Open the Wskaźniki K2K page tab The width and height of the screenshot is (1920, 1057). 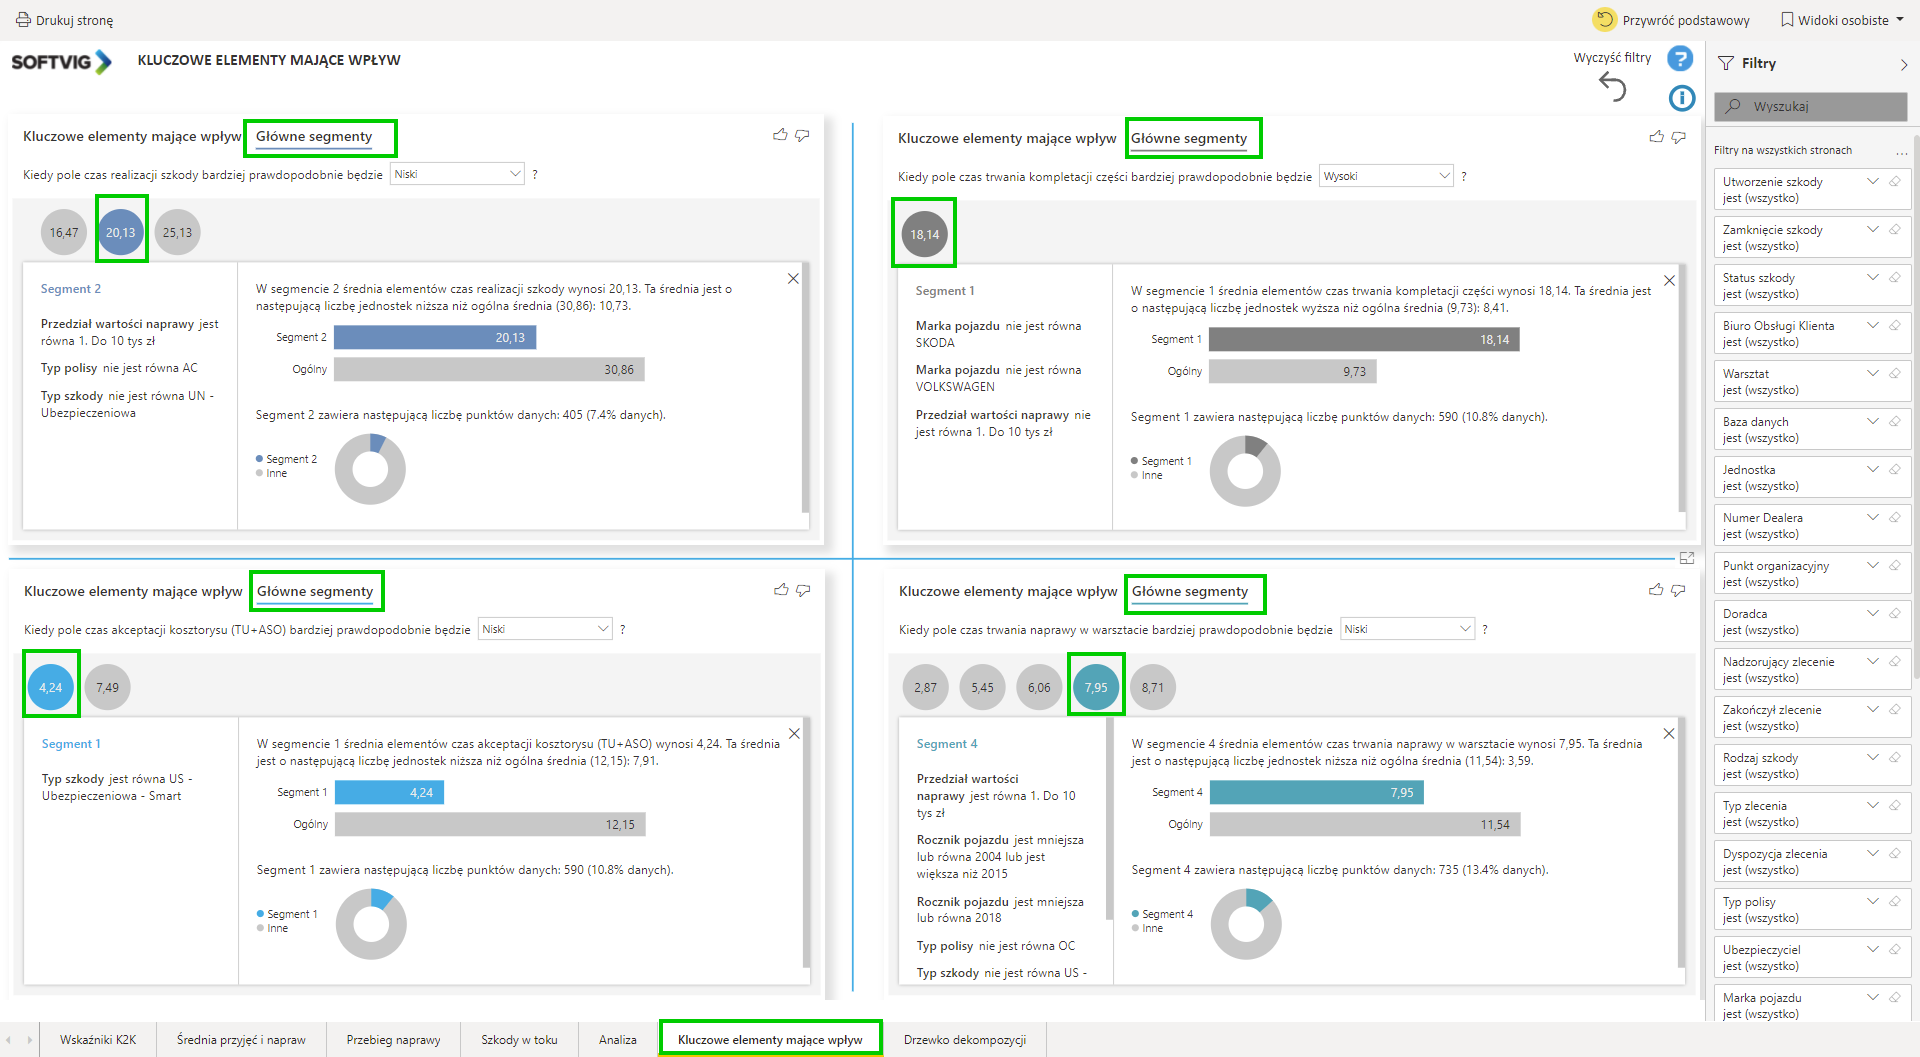click(x=98, y=1040)
